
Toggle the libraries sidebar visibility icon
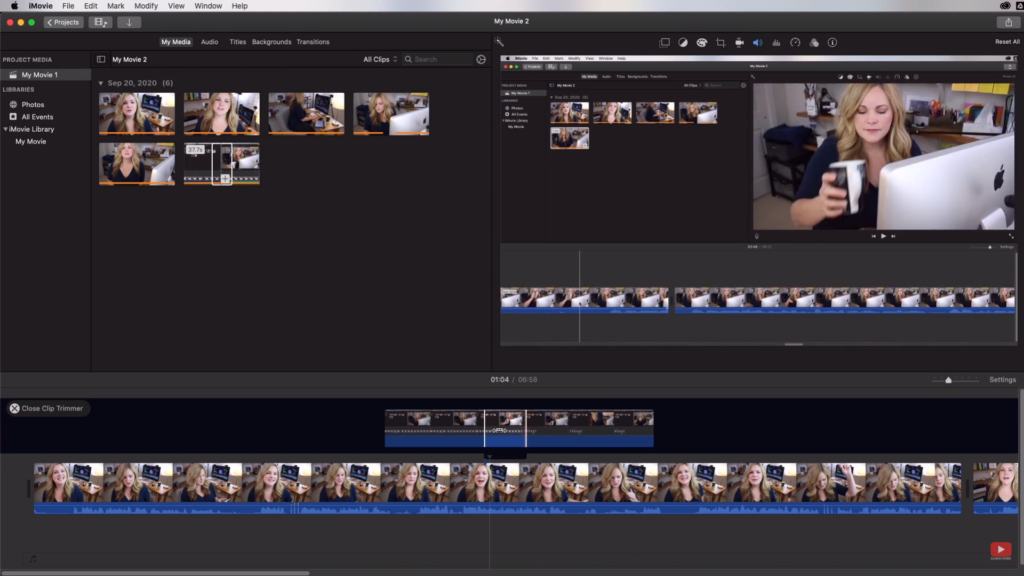tap(101, 59)
